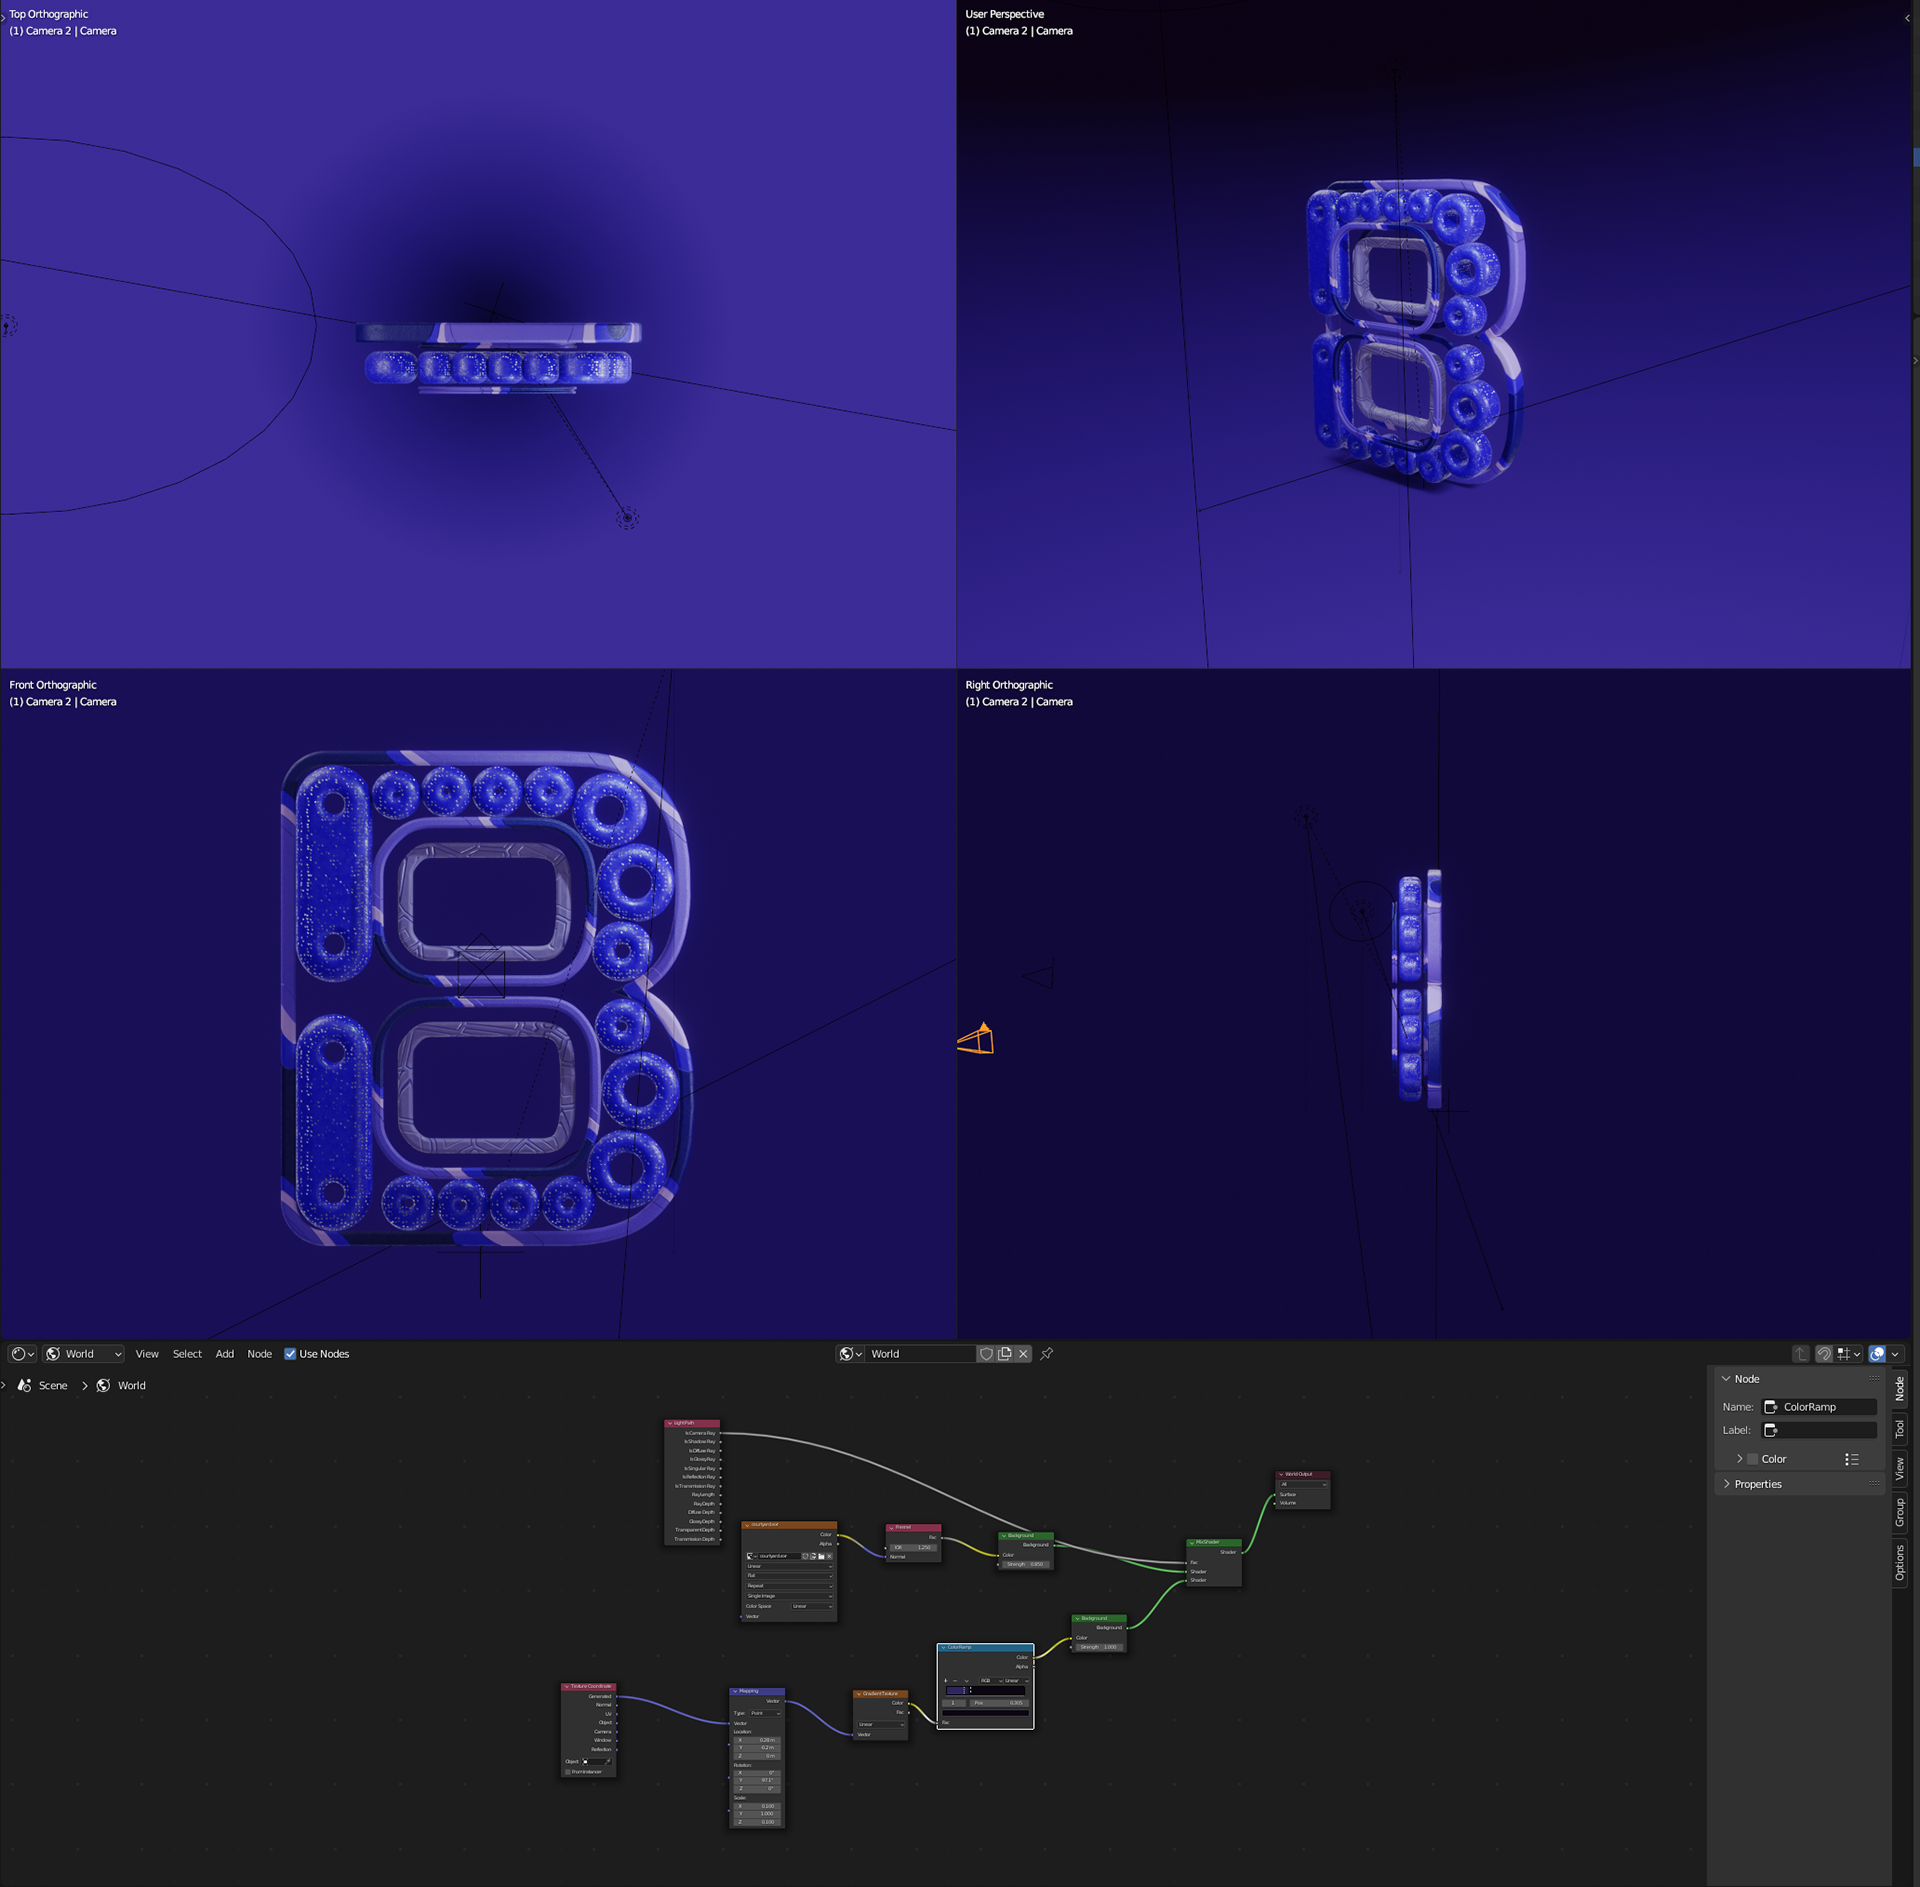The image size is (1920, 1887).
Task: Click the fake user shield icon
Action: click(986, 1354)
